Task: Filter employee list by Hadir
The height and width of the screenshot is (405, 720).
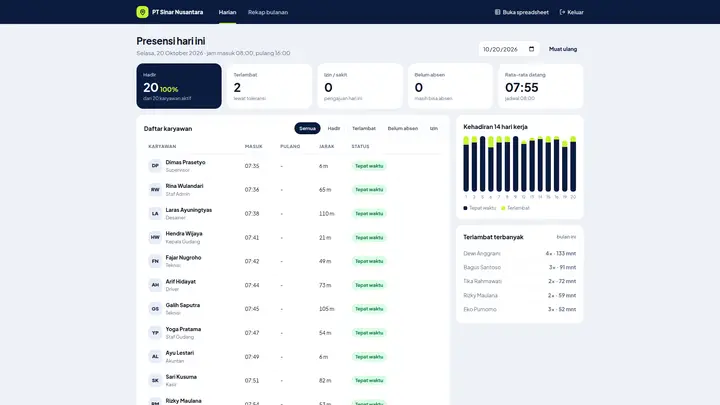Action: pos(334,129)
